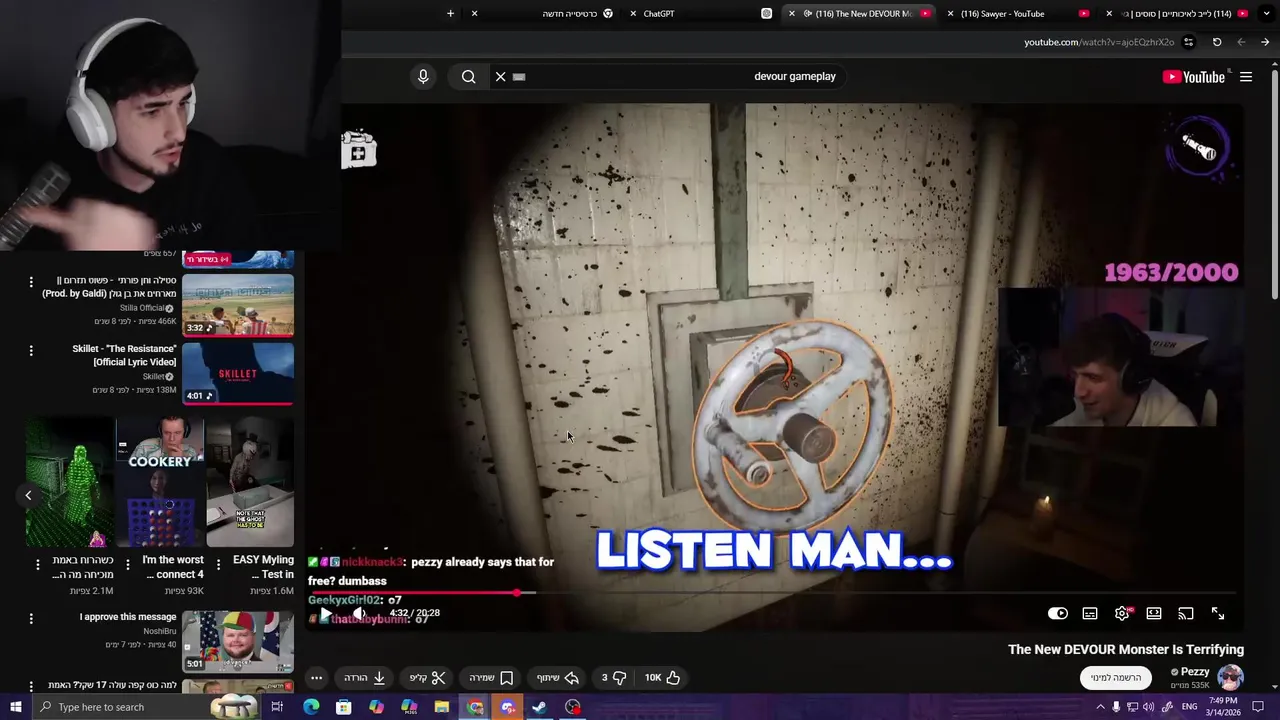Click the Share (שיתוף) button
The image size is (1280, 720).
[x=558, y=677]
